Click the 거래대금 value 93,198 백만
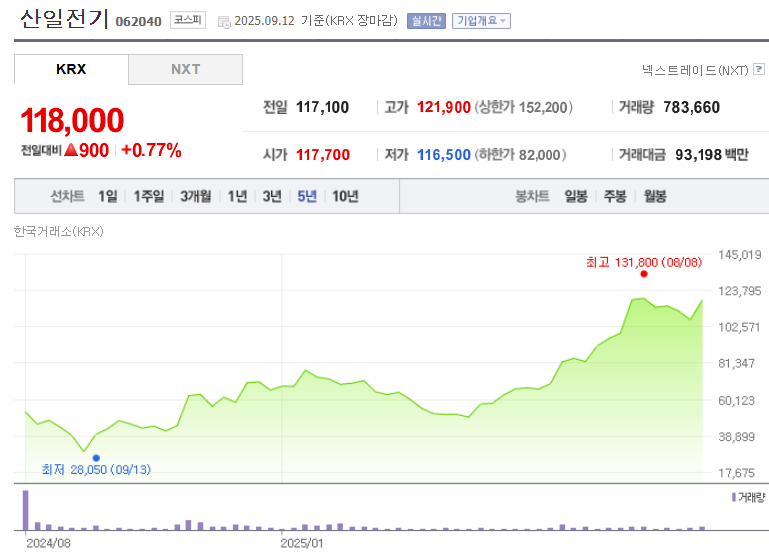Image resolution: width=769 pixels, height=558 pixels. click(x=712, y=154)
